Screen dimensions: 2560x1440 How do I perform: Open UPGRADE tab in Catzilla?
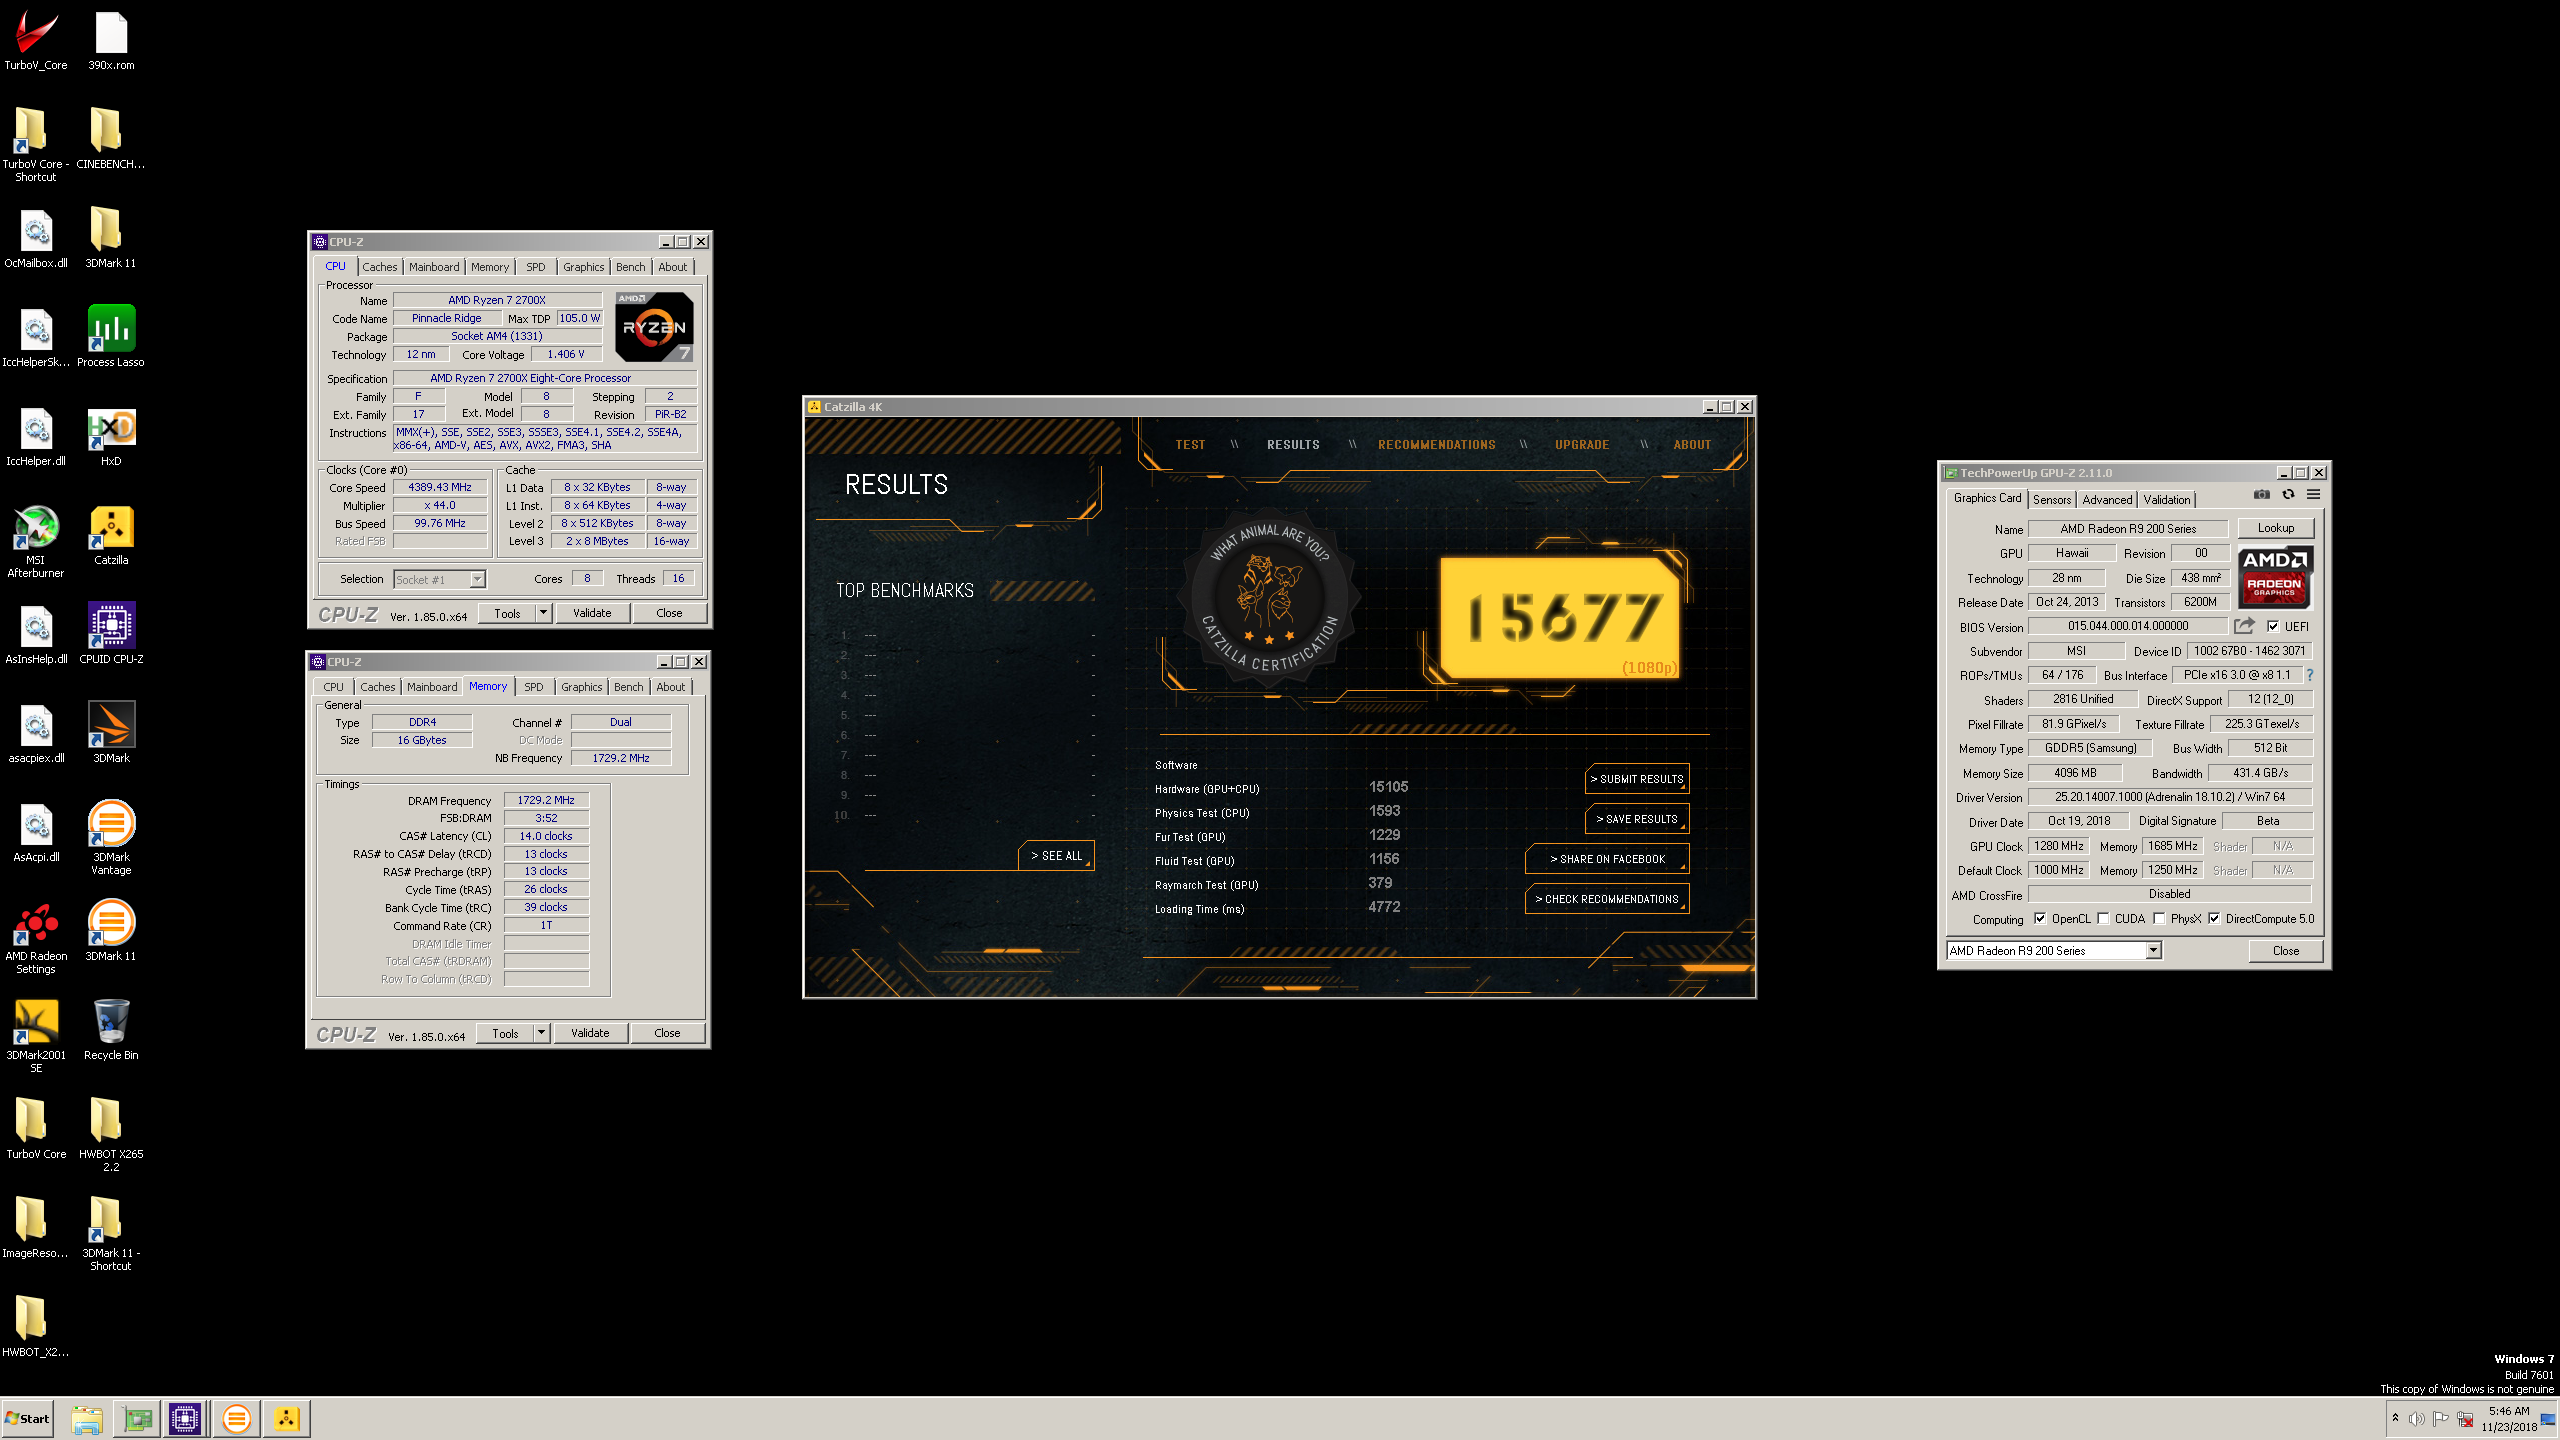1582,445
